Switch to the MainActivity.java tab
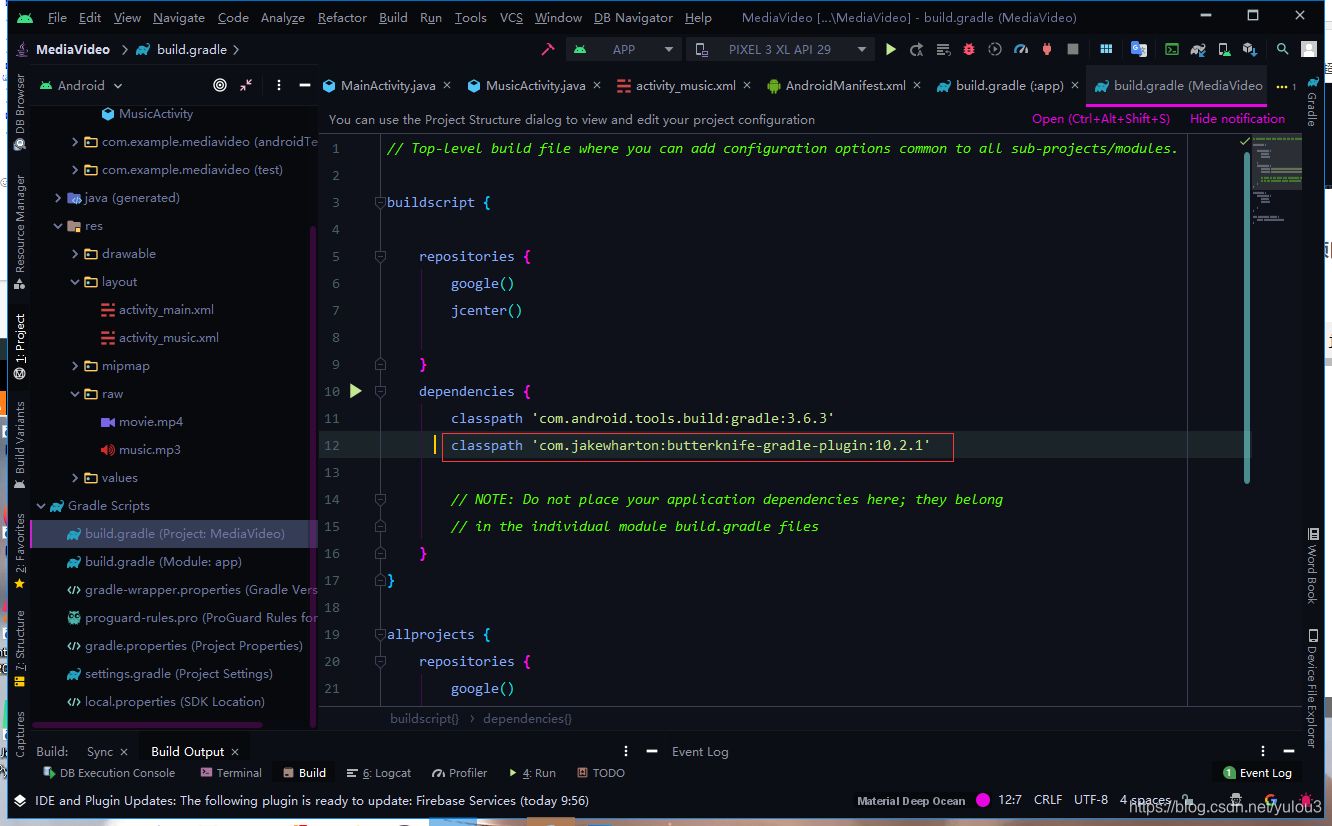 [x=387, y=86]
